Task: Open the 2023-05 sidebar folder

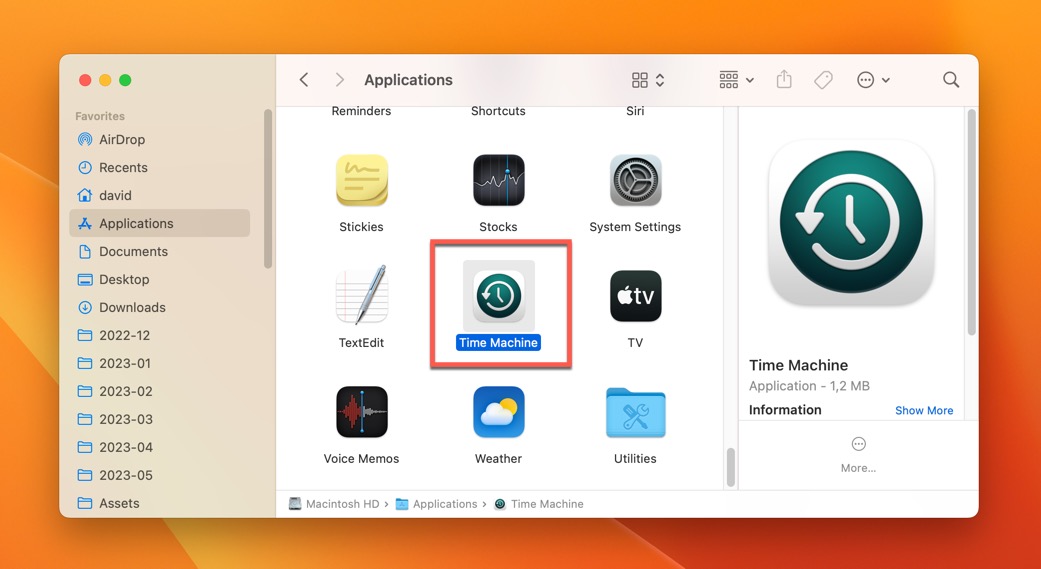Action: (x=159, y=475)
